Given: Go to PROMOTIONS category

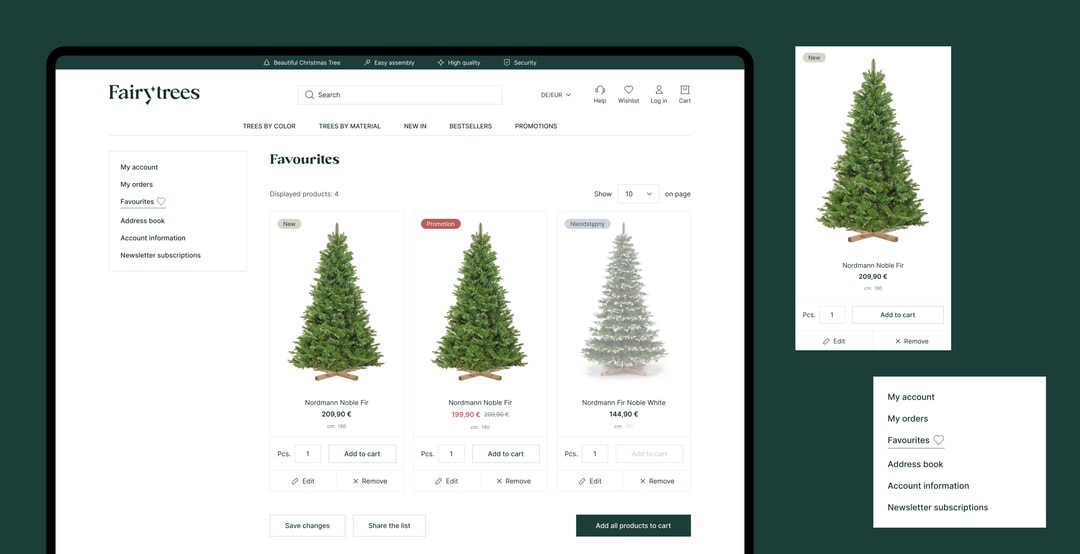Looking at the screenshot, I should pyautogui.click(x=536, y=126).
